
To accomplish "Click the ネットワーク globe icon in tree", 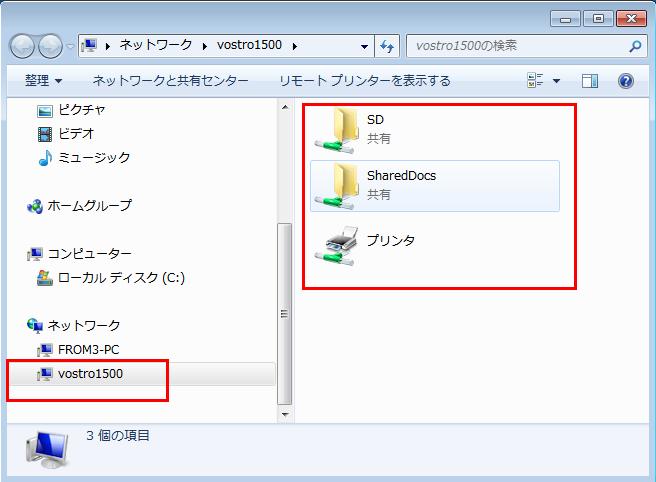I will (x=35, y=326).
